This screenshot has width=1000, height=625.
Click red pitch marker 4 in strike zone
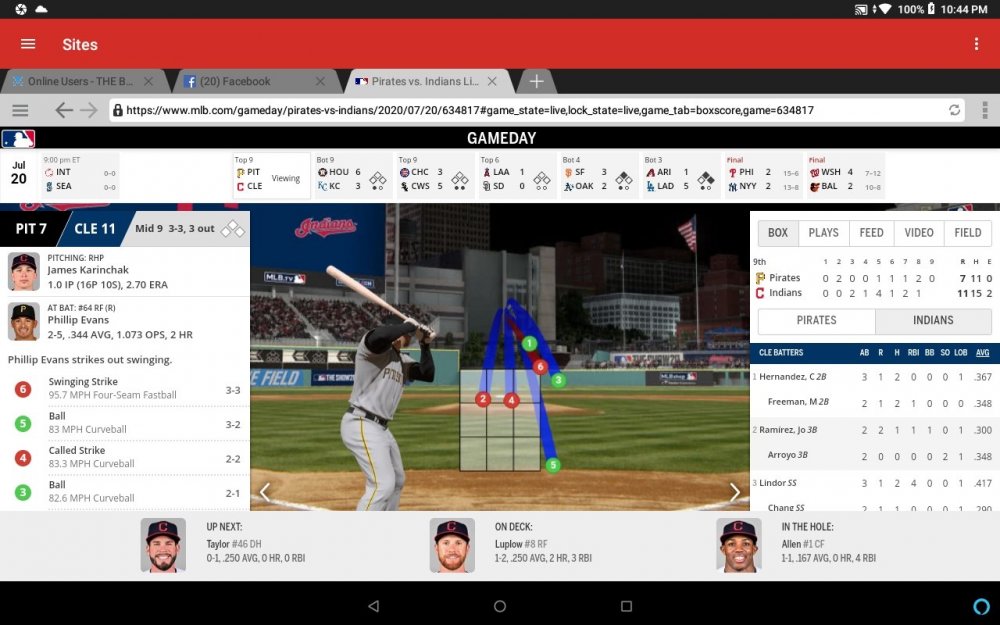click(511, 401)
